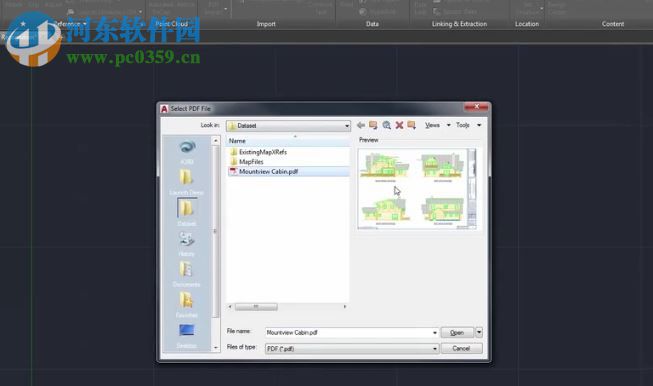Open History in places sidebar
This screenshot has width=653, height=386.
(x=187, y=244)
